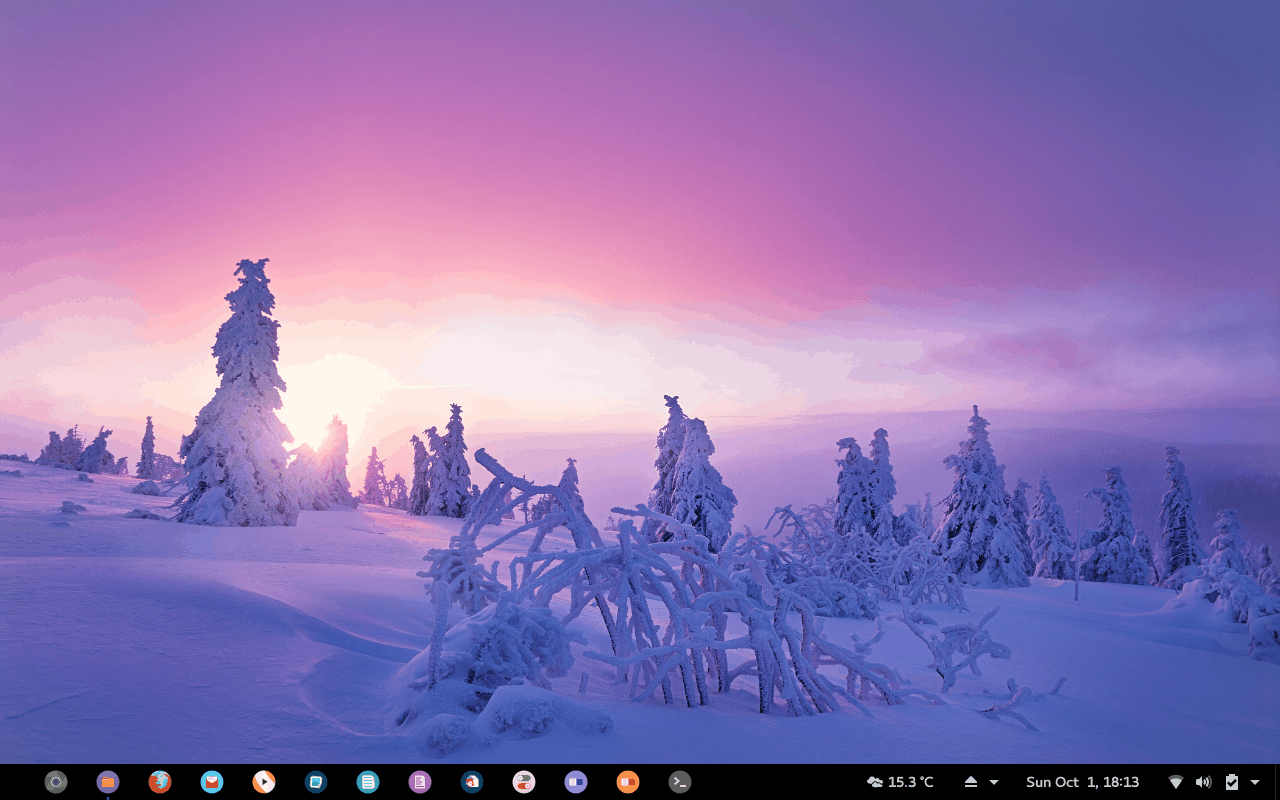The width and height of the screenshot is (1280, 800).
Task: Open the applications launcher icon in panel
Action: (56, 782)
